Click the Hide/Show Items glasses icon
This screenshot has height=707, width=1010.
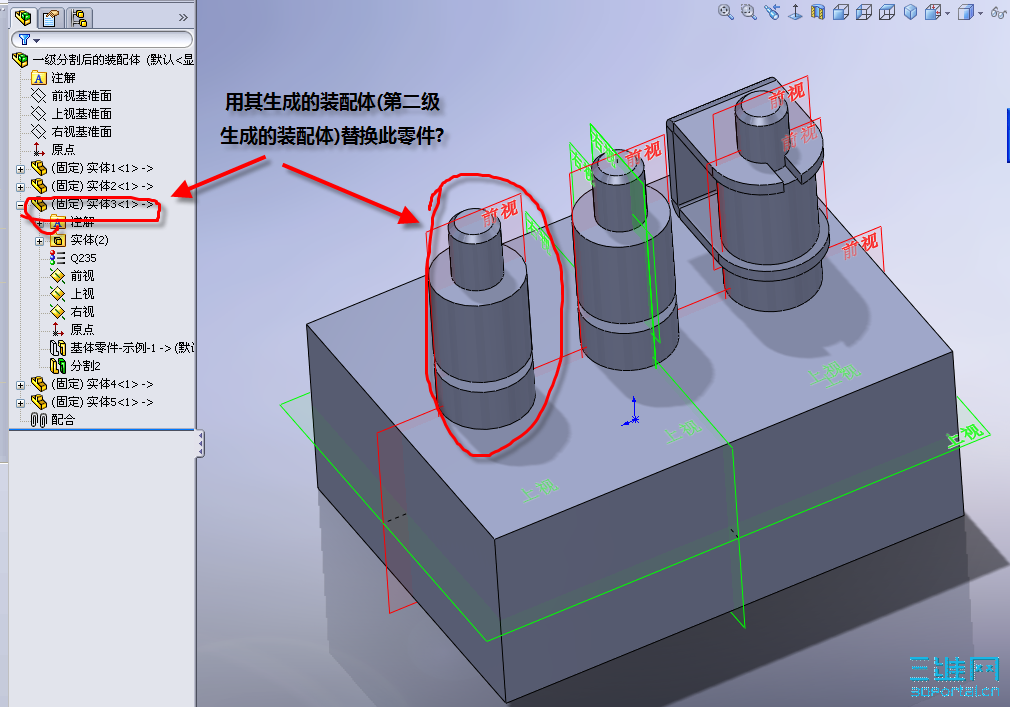(998, 12)
